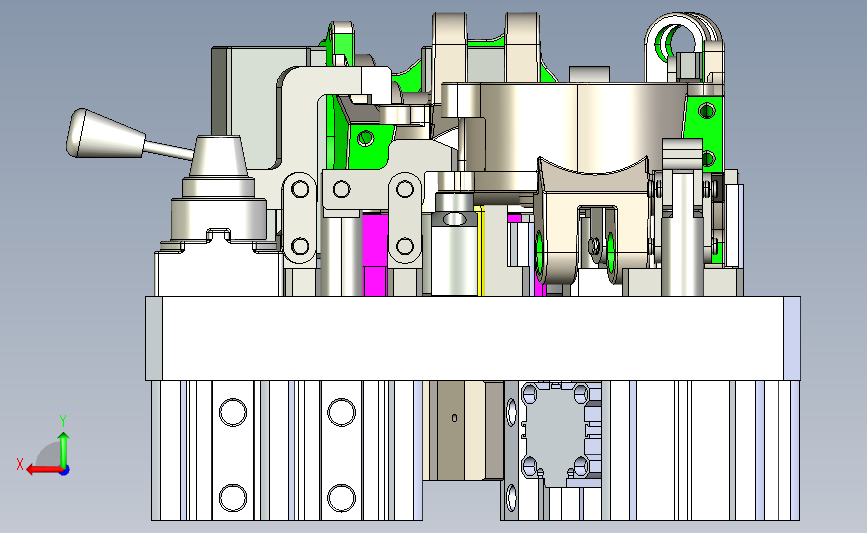
Task: Select the tapered lever handle knob
Action: [105, 134]
